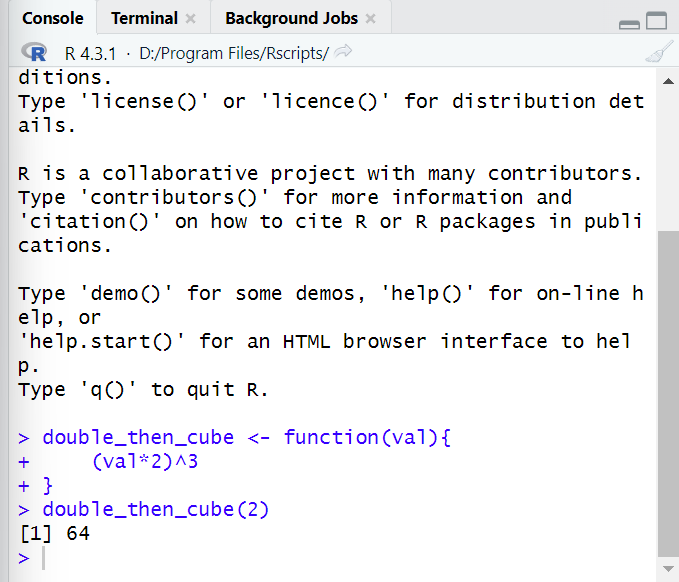Close the Background Jobs tab
Viewport: 679px width, 582px height.
click(370, 19)
